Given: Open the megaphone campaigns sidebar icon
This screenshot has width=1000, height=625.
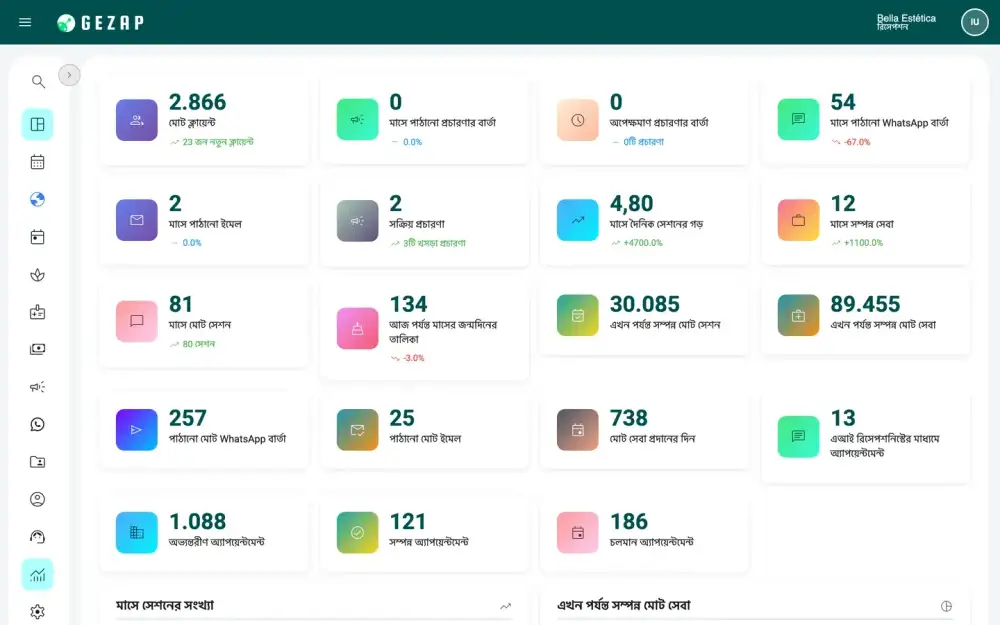Looking at the screenshot, I should (x=38, y=387).
